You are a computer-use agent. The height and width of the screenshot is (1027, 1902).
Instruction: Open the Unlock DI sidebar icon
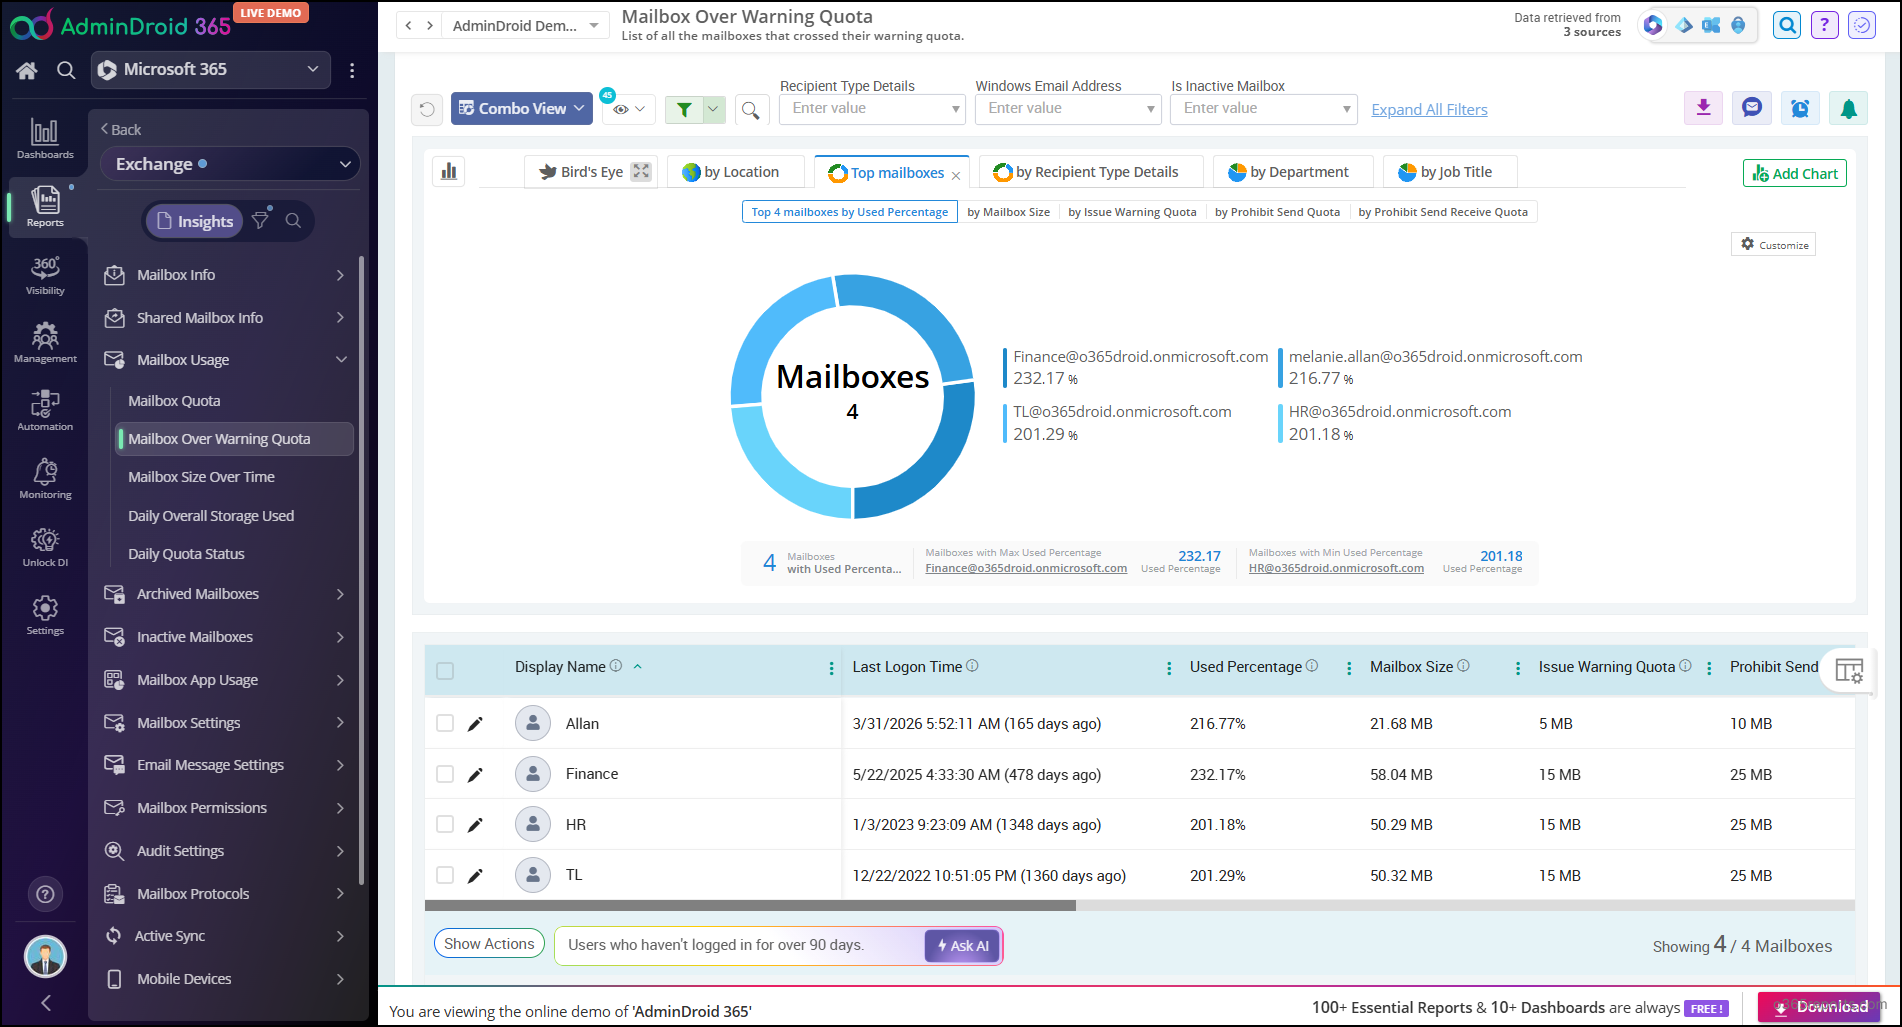[x=45, y=547]
